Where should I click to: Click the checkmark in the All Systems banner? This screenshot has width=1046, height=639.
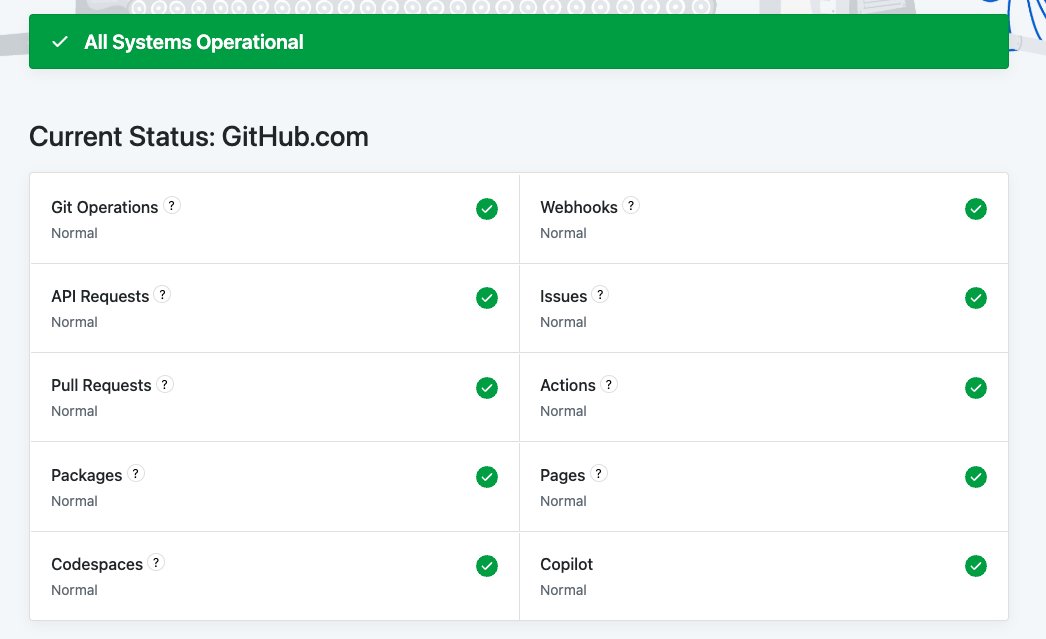[x=60, y=42]
